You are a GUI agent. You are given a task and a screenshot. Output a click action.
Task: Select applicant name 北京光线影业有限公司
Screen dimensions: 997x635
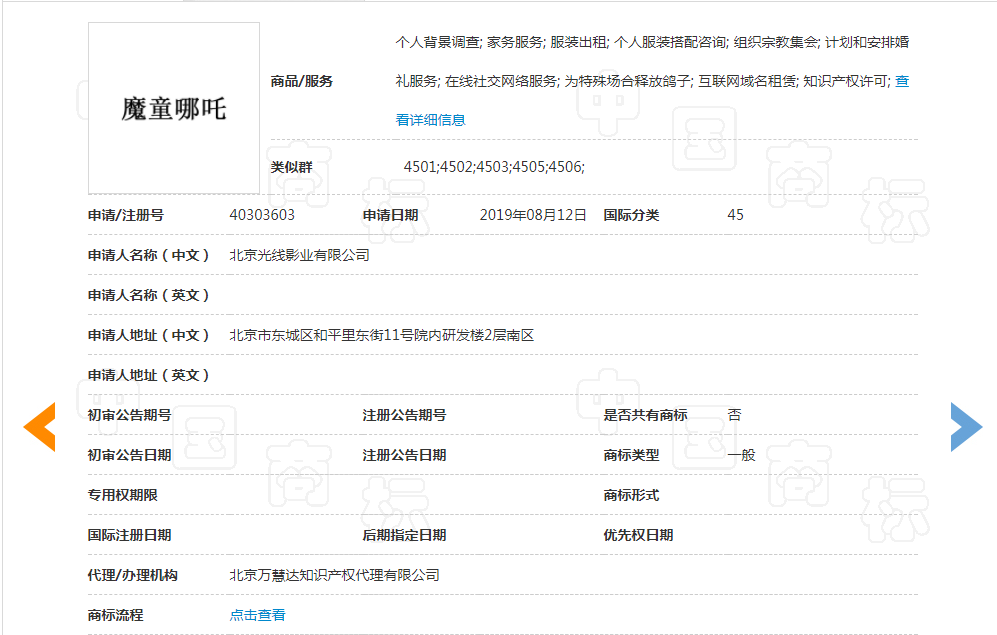point(299,255)
